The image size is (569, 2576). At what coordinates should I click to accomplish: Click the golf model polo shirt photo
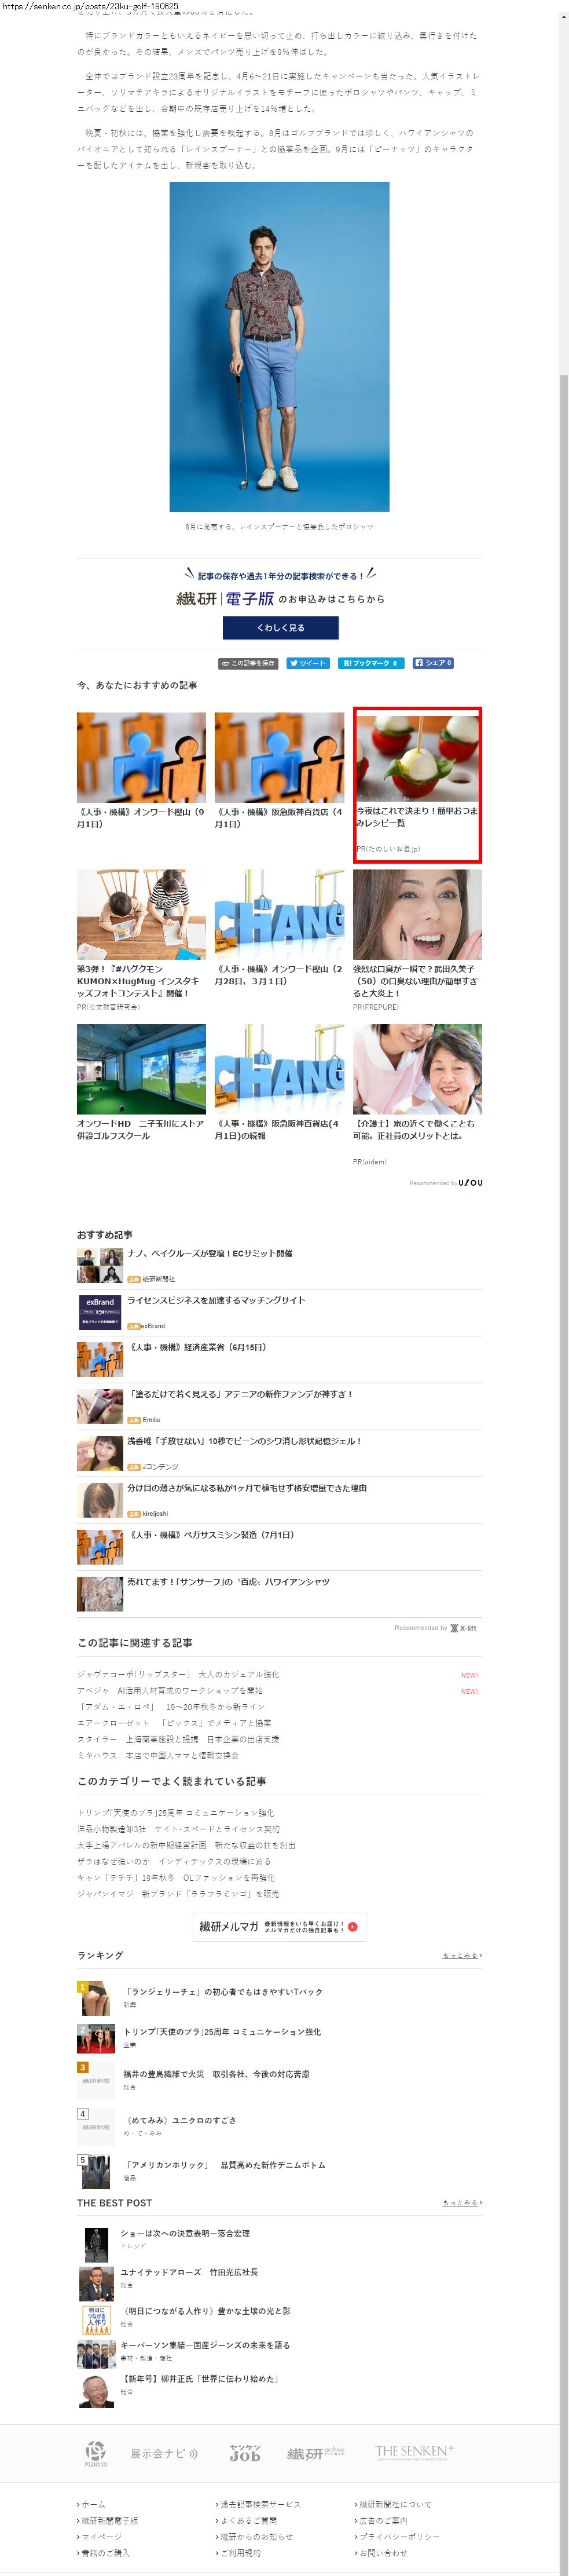click(x=279, y=346)
